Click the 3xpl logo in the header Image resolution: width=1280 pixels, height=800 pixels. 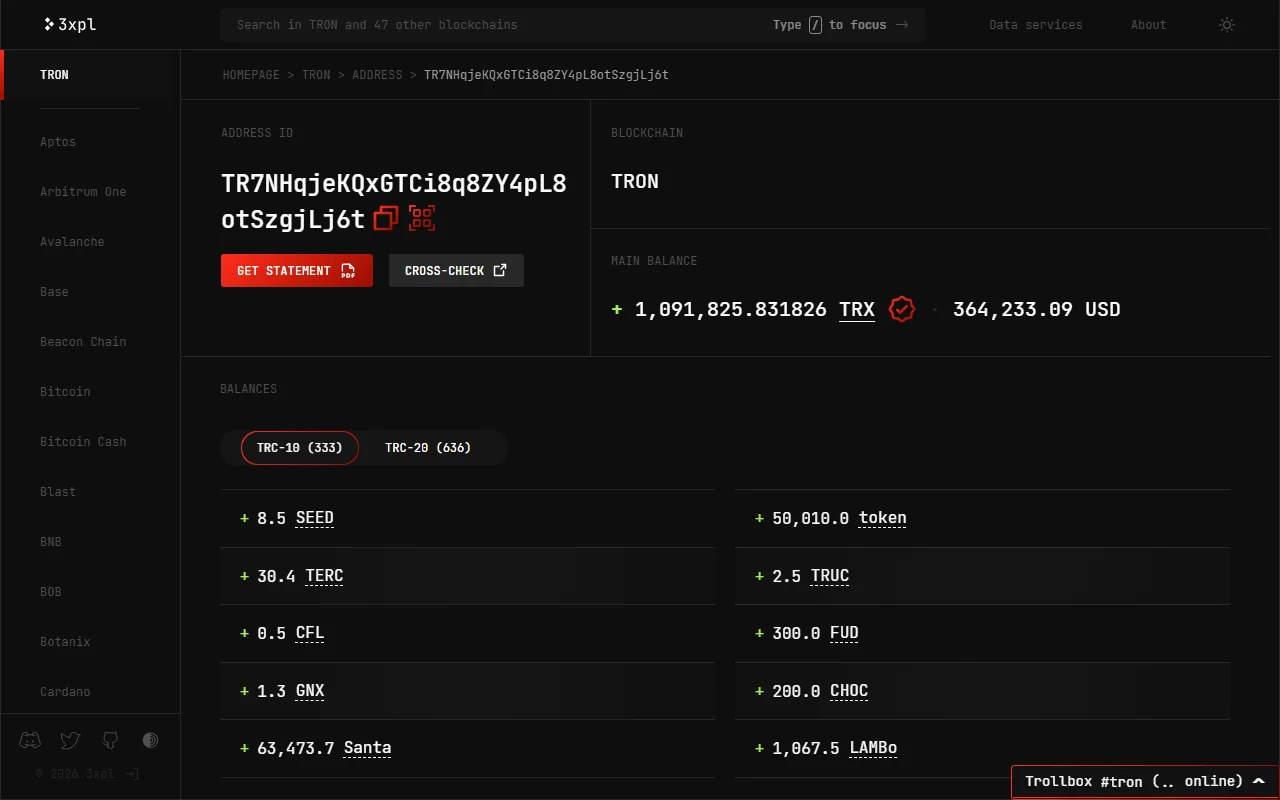[x=70, y=24]
